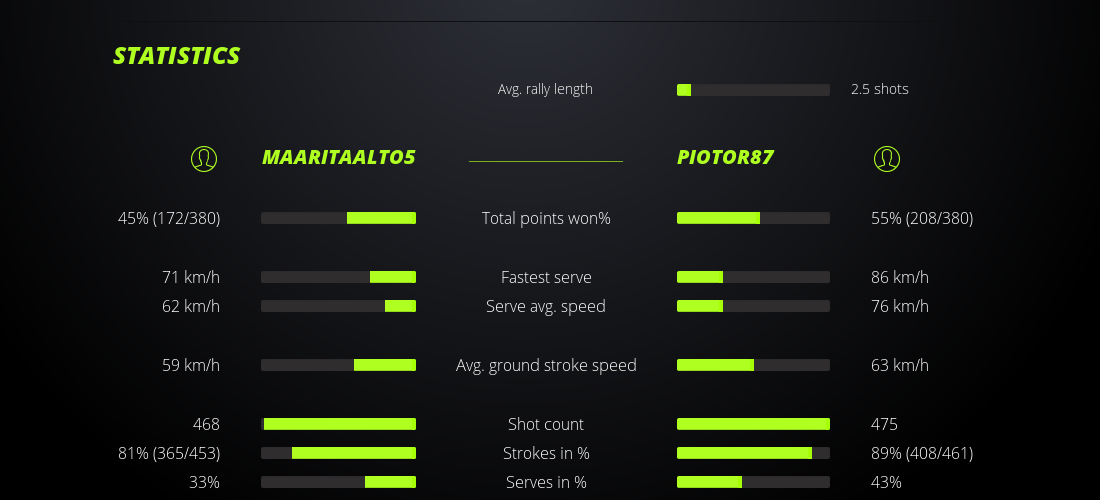This screenshot has height=500, width=1100.
Task: Select the Total points won% label
Action: [546, 218]
